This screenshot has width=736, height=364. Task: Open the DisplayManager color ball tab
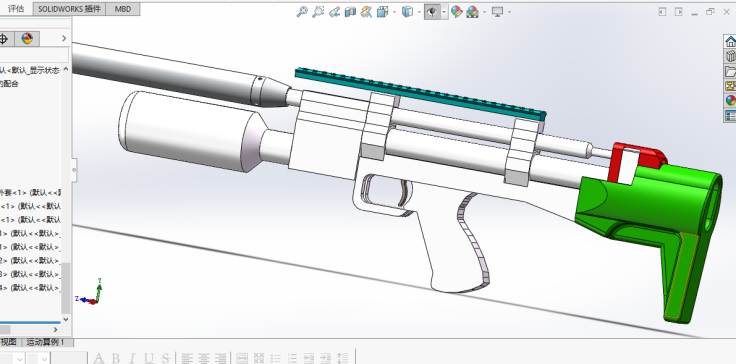pyautogui.click(x=27, y=39)
